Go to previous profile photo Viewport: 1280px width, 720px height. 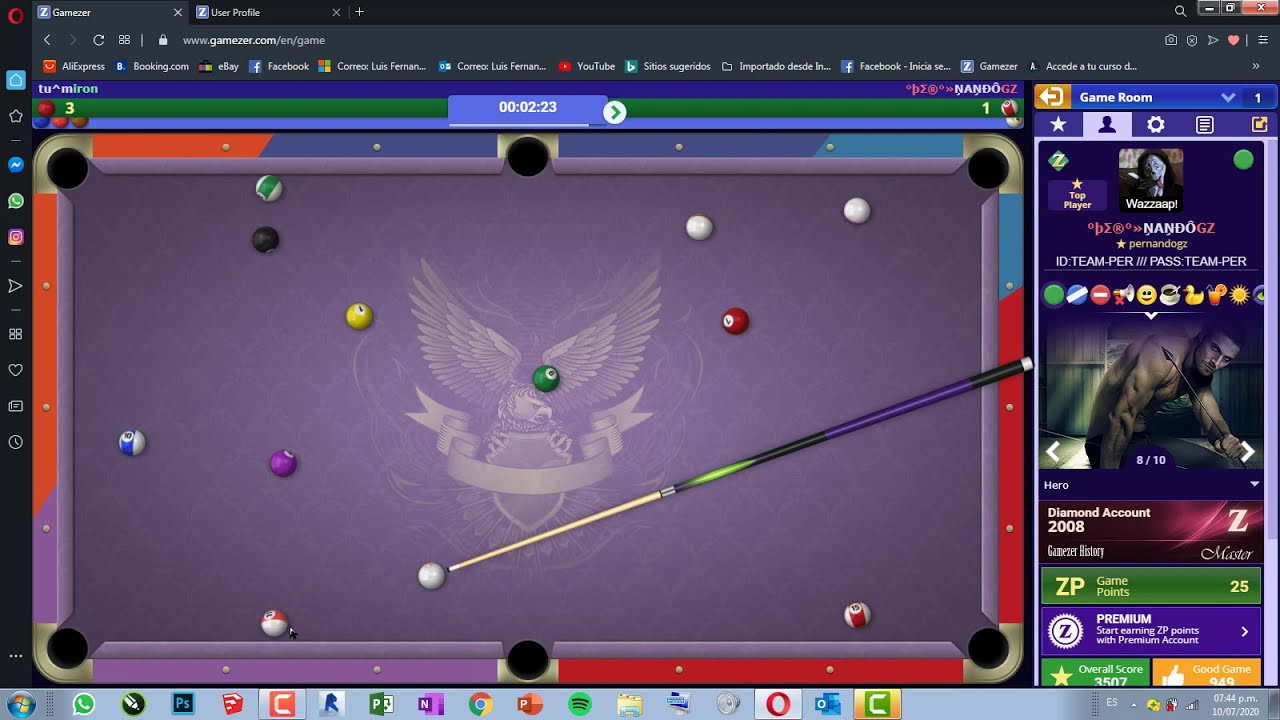point(1053,452)
